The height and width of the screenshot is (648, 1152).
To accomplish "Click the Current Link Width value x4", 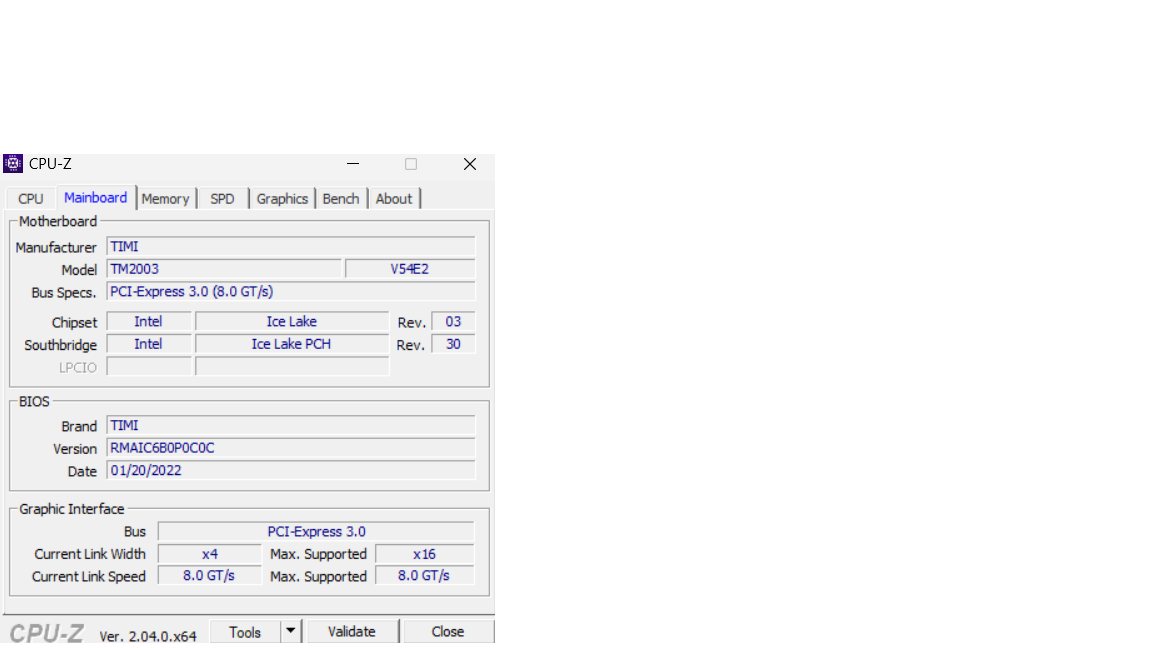I will [209, 554].
